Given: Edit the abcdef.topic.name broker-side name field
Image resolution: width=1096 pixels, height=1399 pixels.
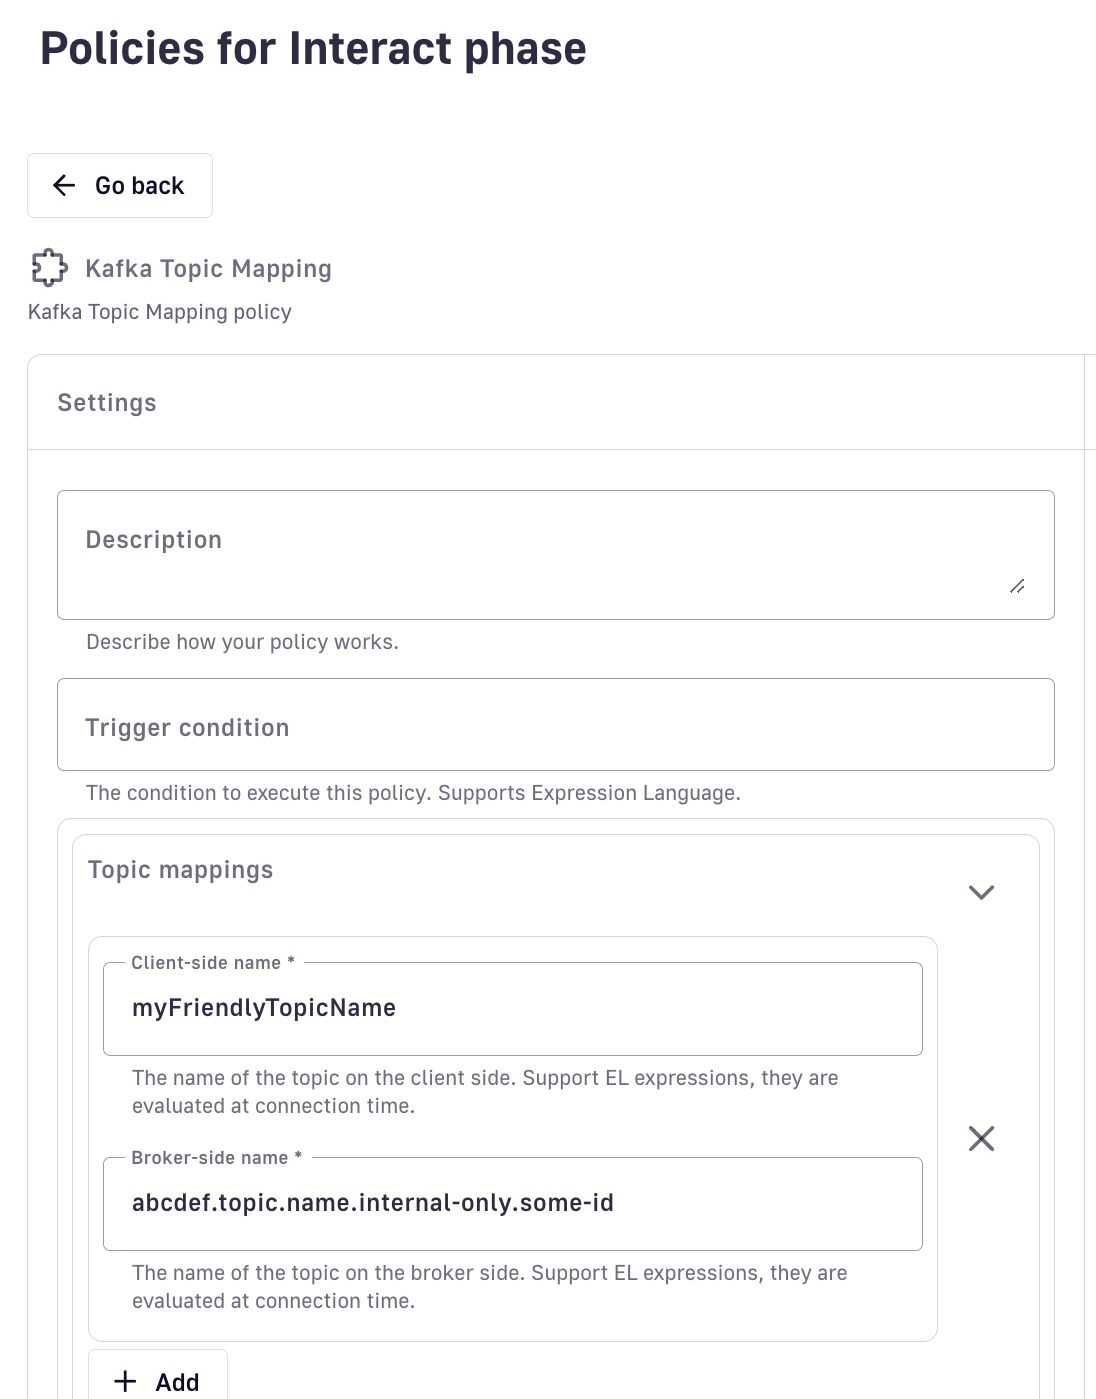Looking at the screenshot, I should click(512, 1203).
